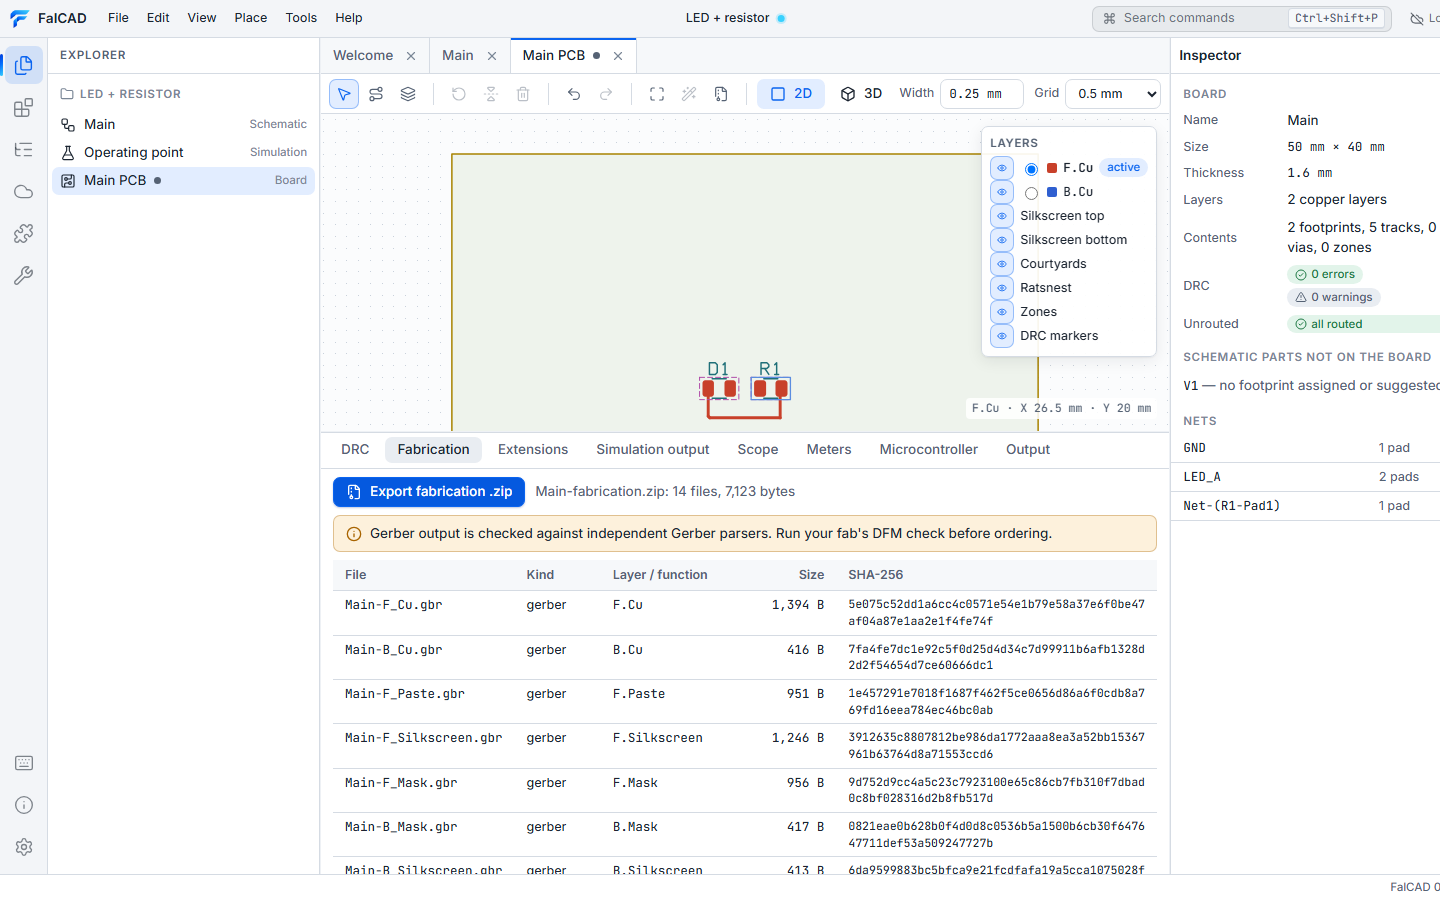This screenshot has height=900, width=1440.
Task: Switch to 3D view button
Action: tap(861, 94)
